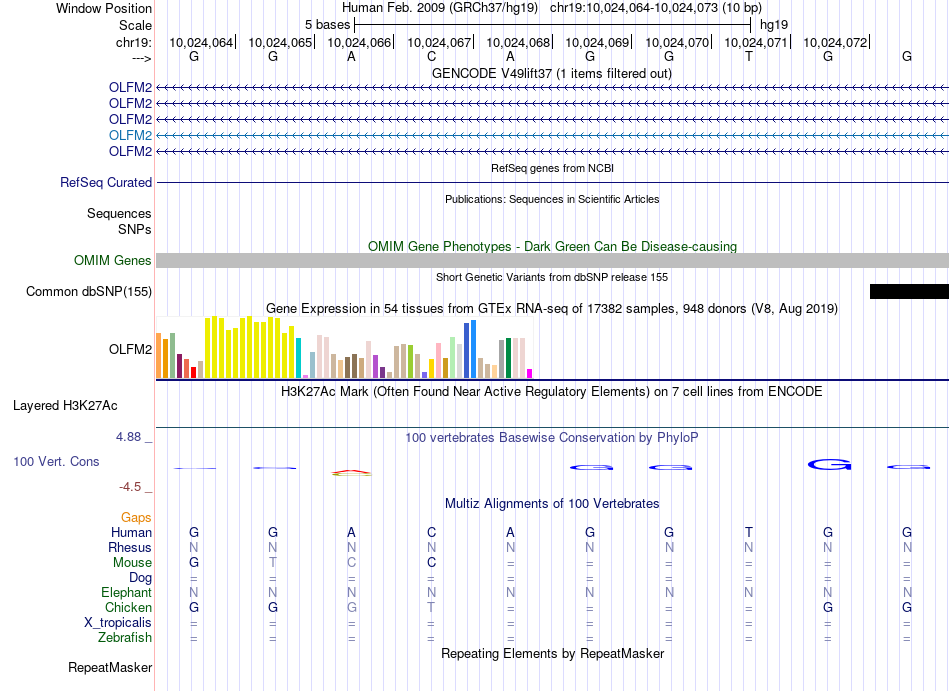This screenshot has height=691, width=950.
Task: Click the chr19: ruler label
Action: point(133,42)
